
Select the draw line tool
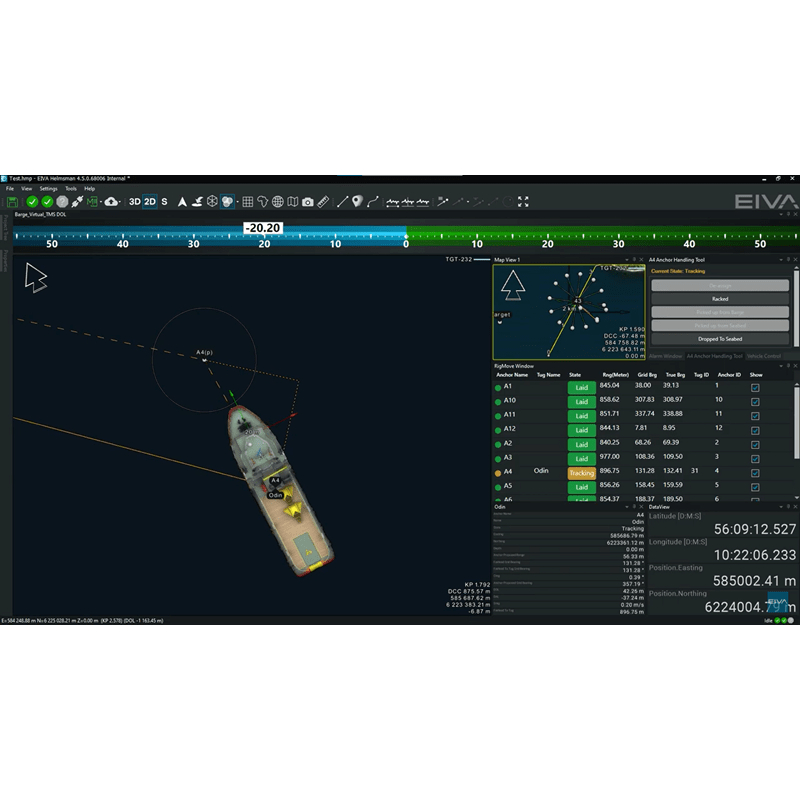tap(342, 202)
